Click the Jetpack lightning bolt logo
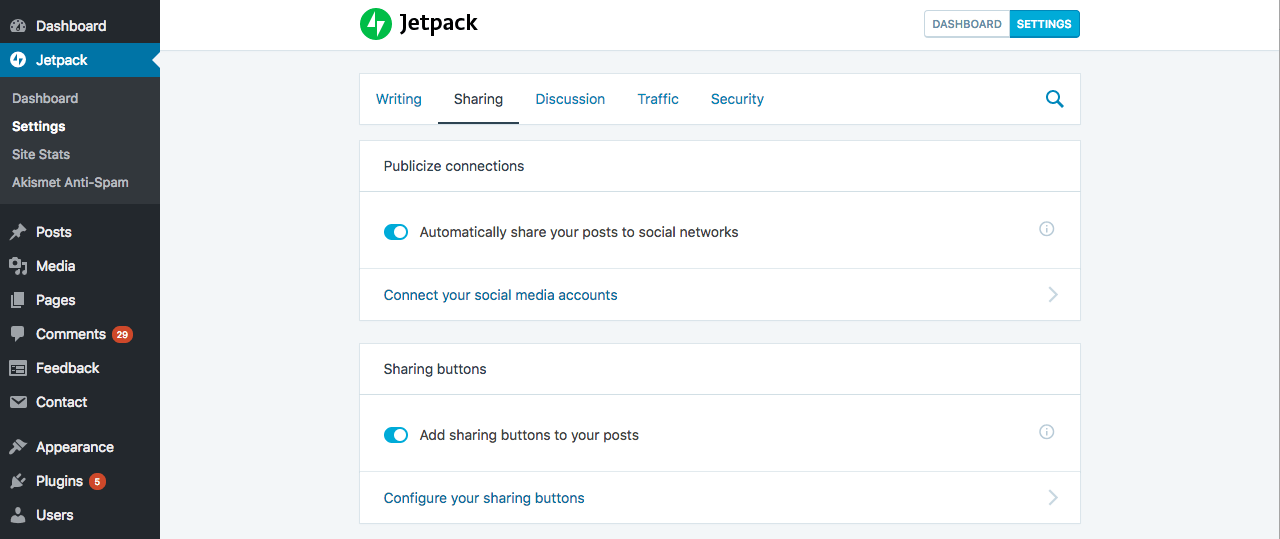This screenshot has width=1280, height=539. pos(376,24)
